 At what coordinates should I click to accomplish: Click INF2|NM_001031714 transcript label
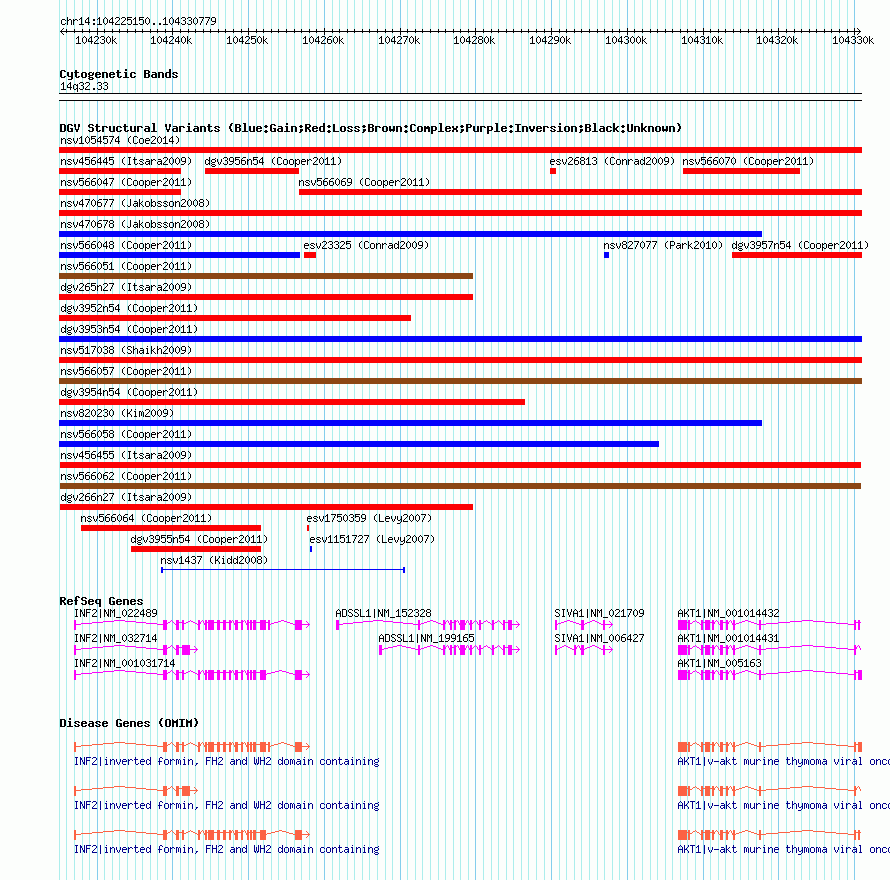(x=124, y=663)
